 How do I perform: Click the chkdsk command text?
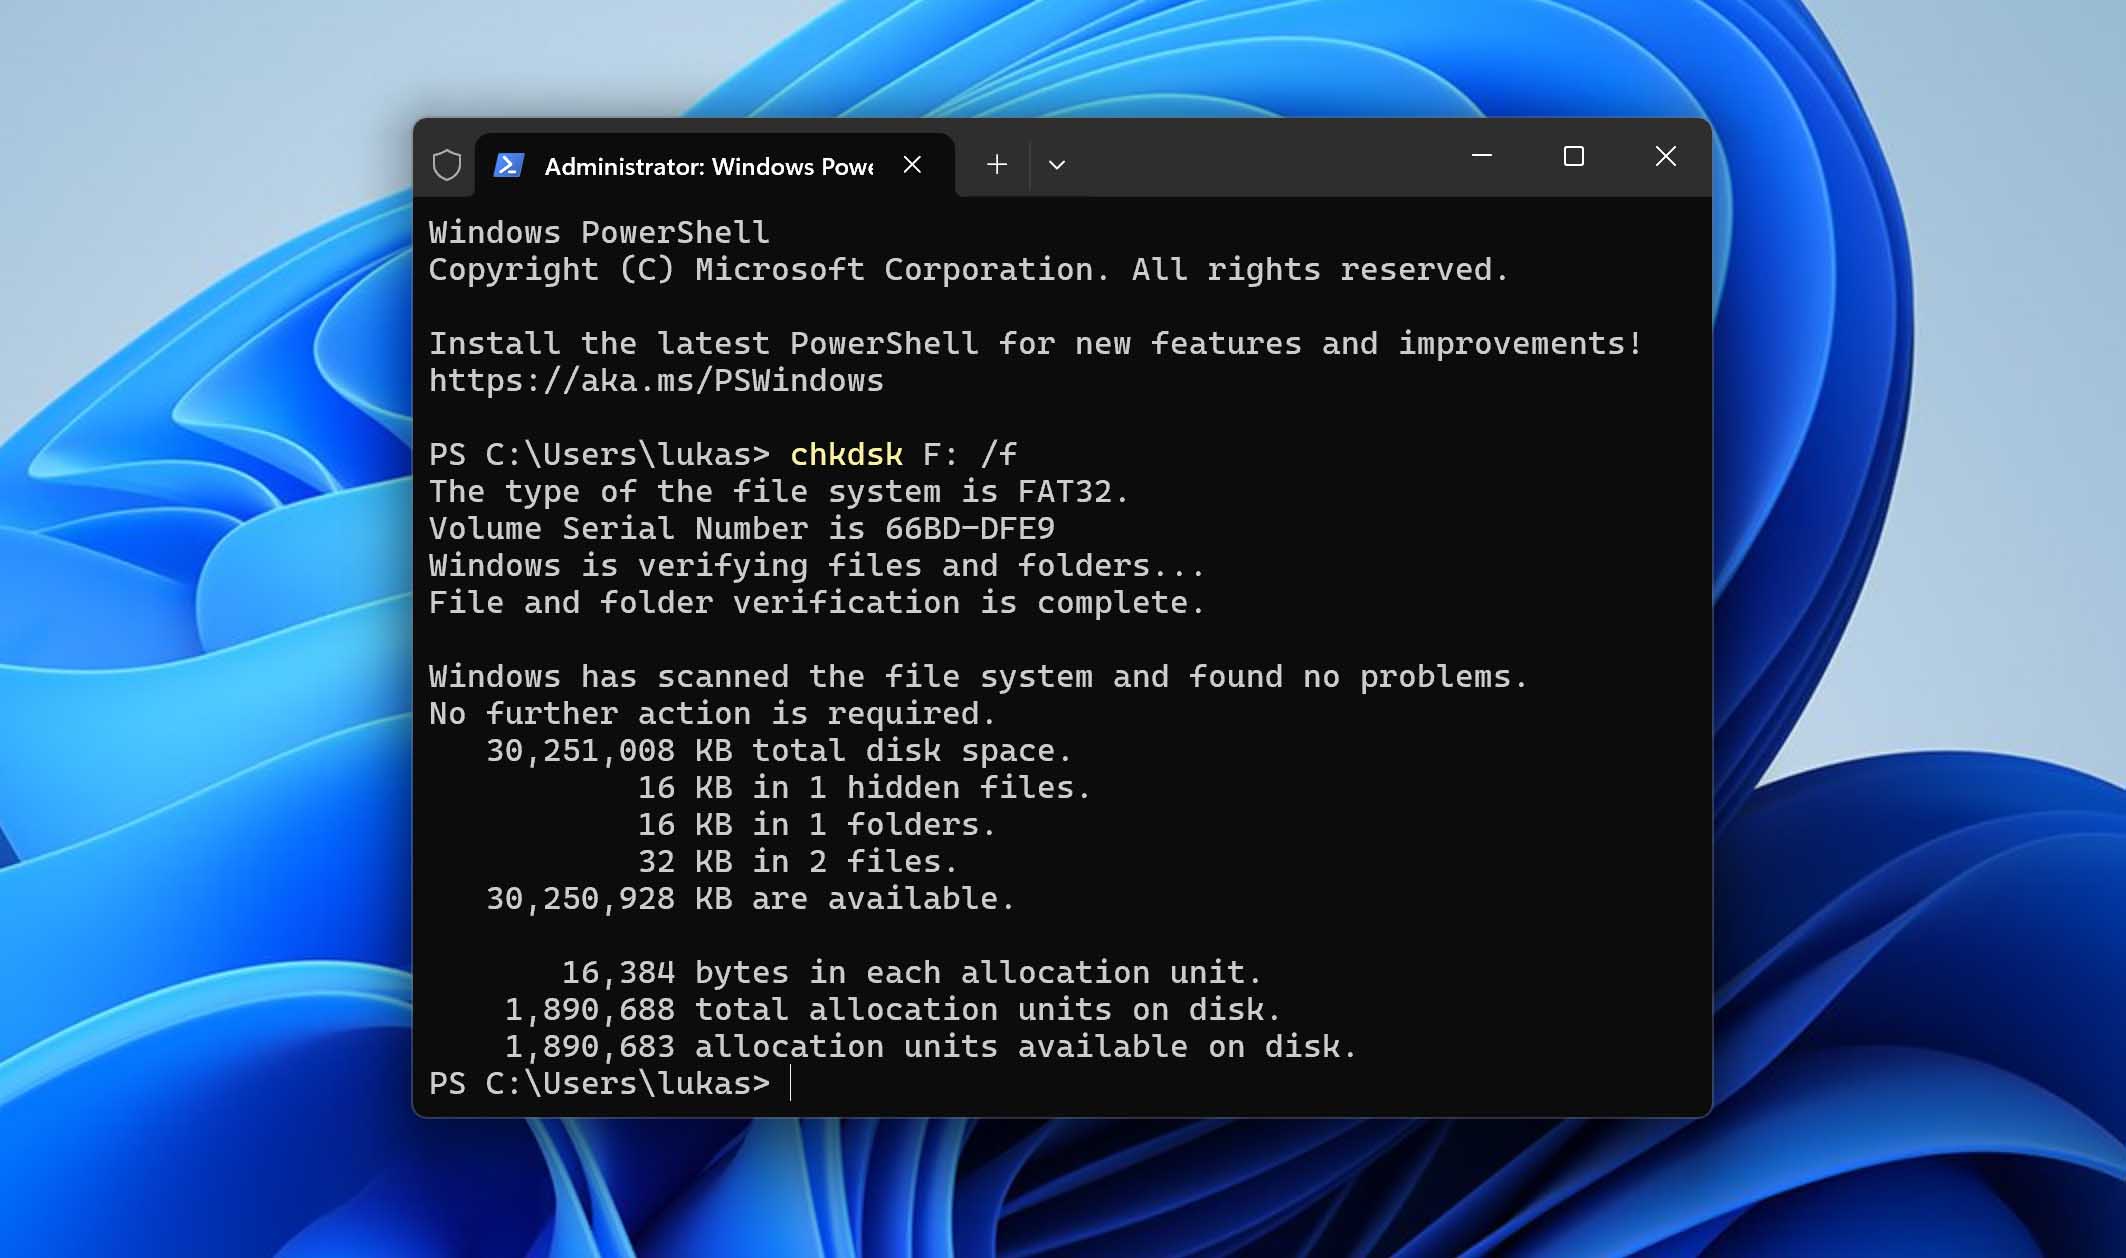tap(845, 453)
